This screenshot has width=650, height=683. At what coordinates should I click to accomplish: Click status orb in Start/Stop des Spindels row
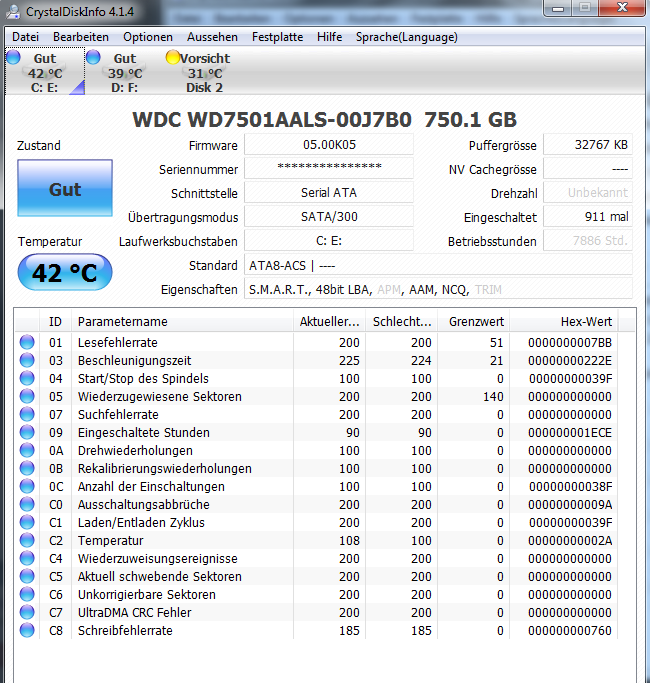pyautogui.click(x=27, y=378)
